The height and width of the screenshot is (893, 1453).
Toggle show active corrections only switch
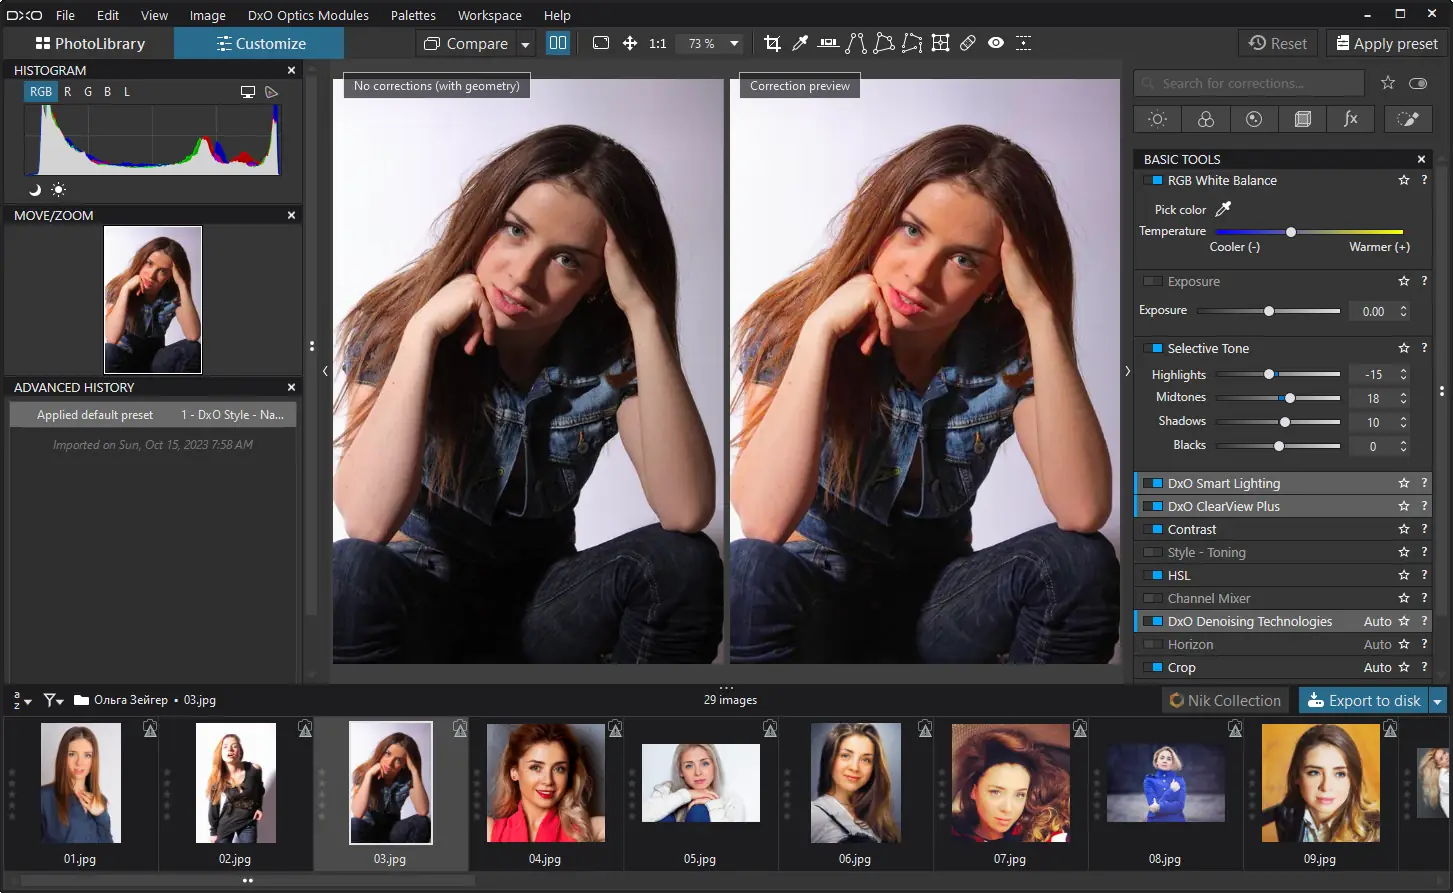[x=1418, y=83]
